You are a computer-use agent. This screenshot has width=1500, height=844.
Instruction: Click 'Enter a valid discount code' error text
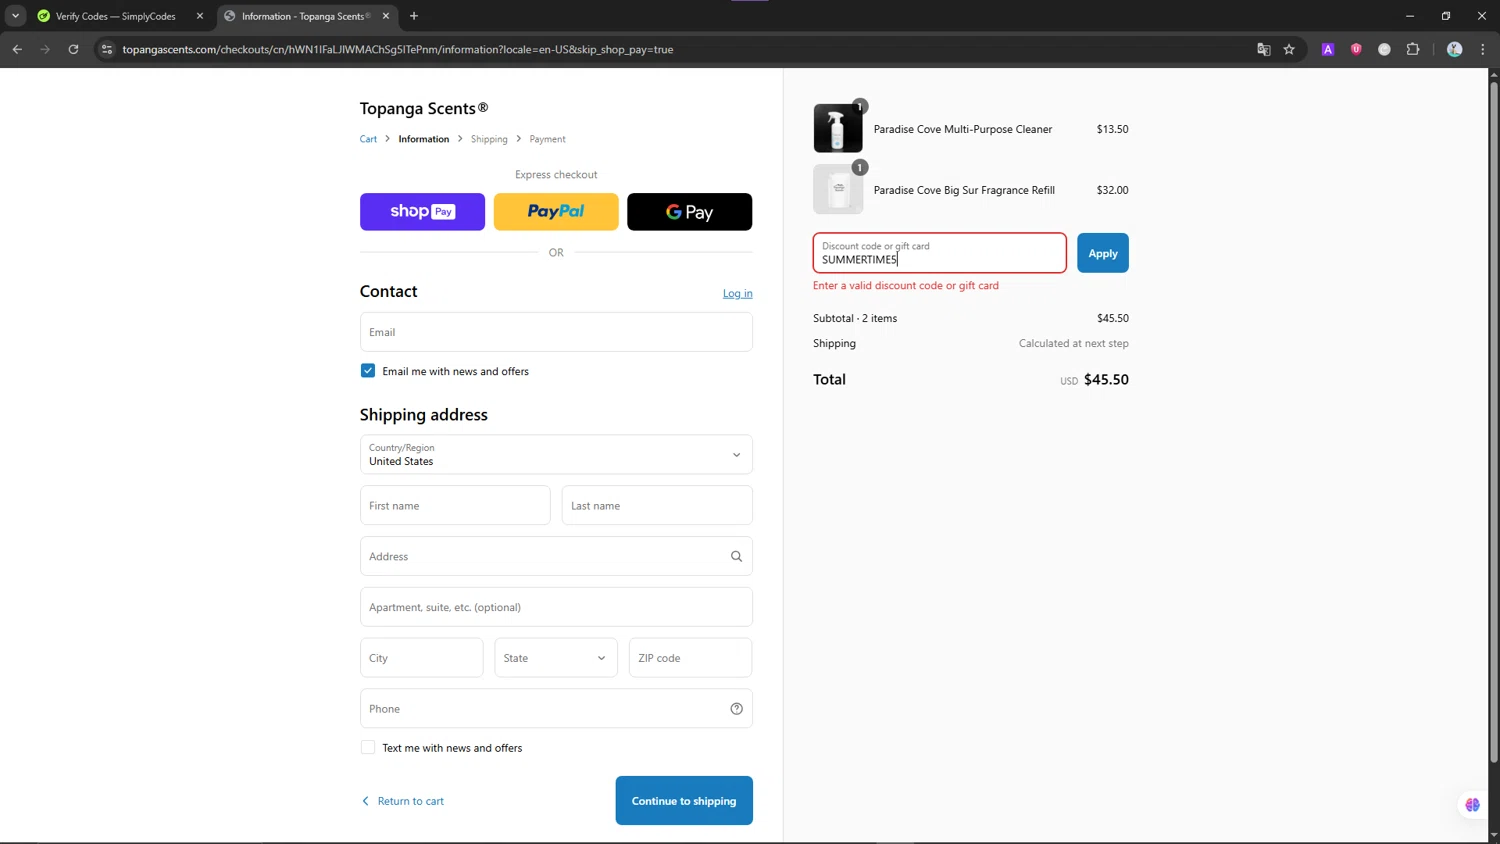906,285
